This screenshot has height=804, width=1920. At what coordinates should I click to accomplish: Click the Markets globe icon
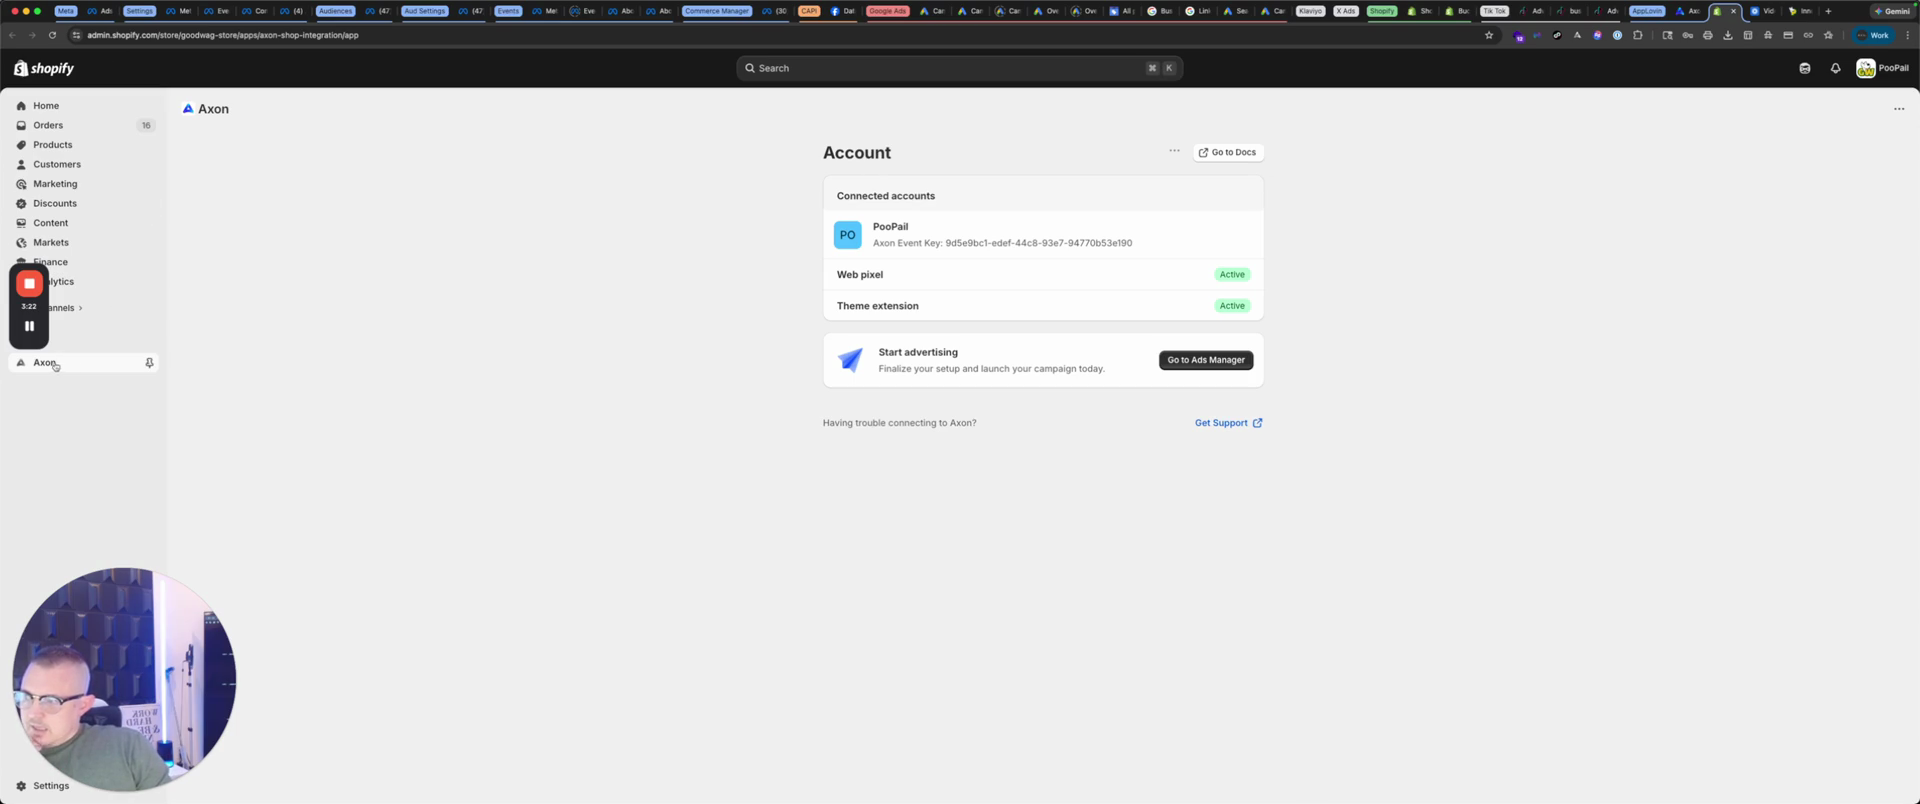(21, 242)
